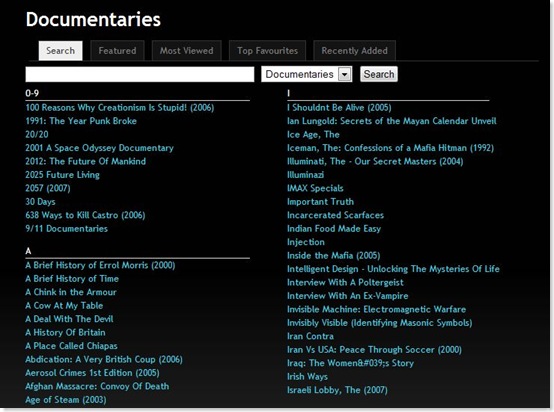This screenshot has height=412, width=554.
Task: Open the 2057 (2007) link
Action: tap(48, 188)
